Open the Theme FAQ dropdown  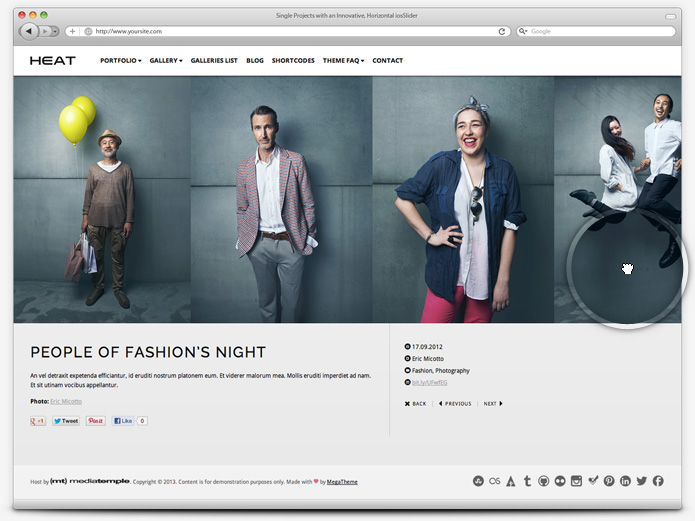[343, 61]
